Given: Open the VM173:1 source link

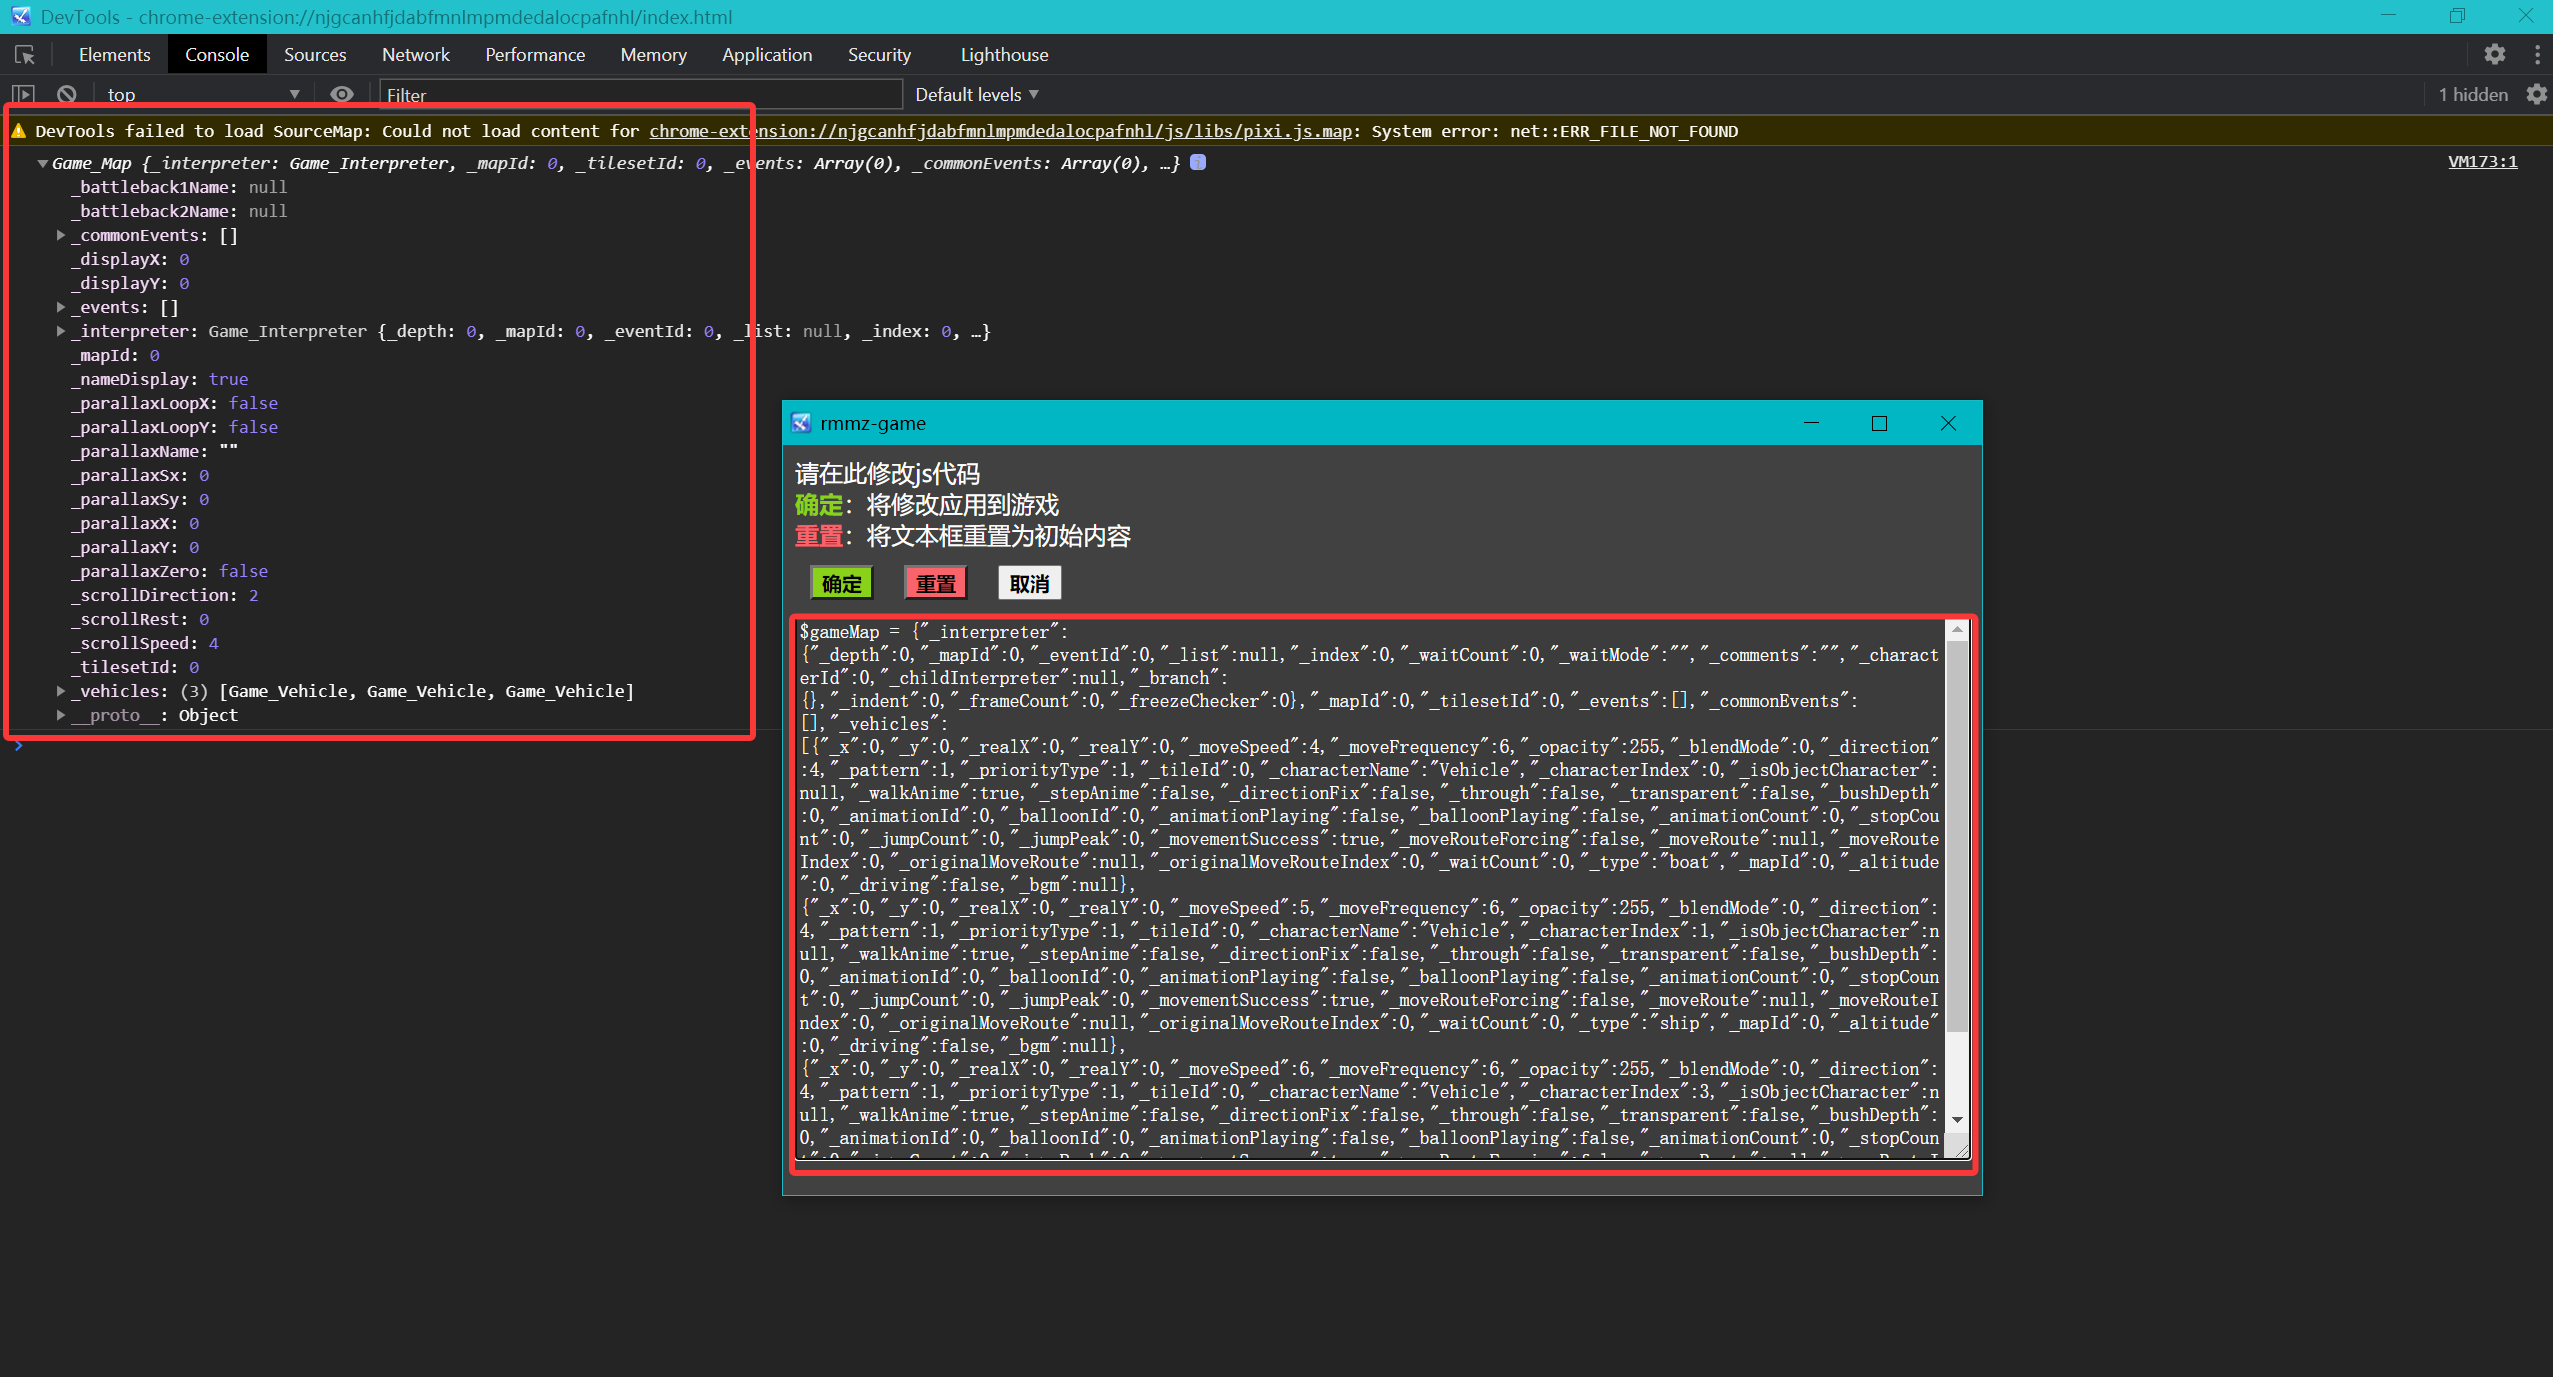Looking at the screenshot, I should (x=2482, y=162).
